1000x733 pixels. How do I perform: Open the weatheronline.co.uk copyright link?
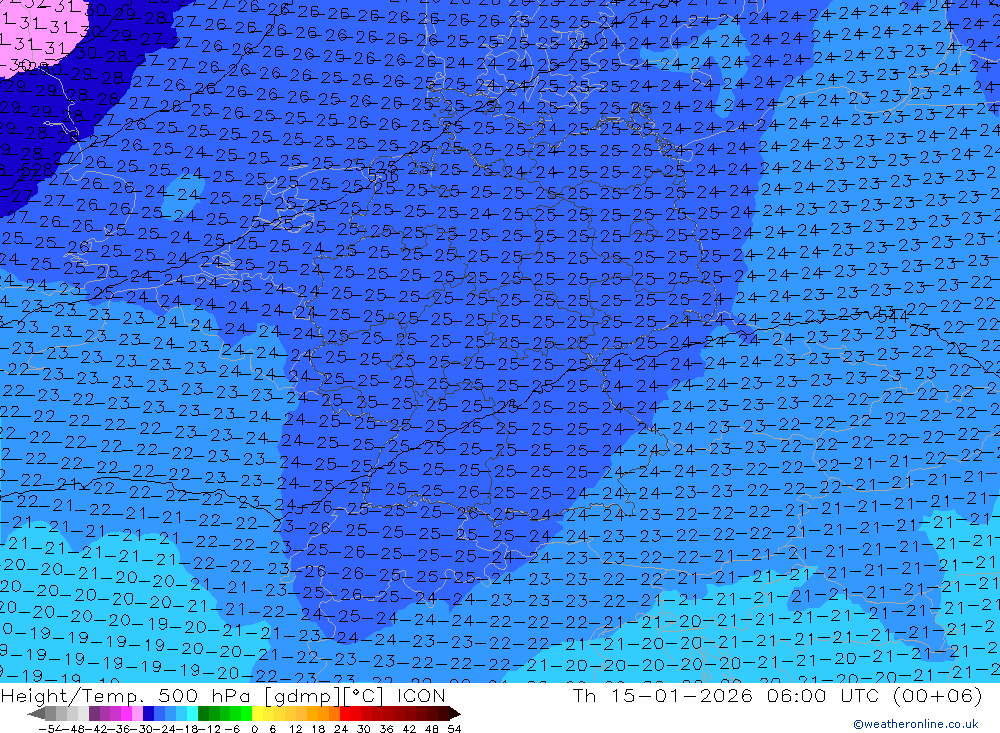coord(916,724)
